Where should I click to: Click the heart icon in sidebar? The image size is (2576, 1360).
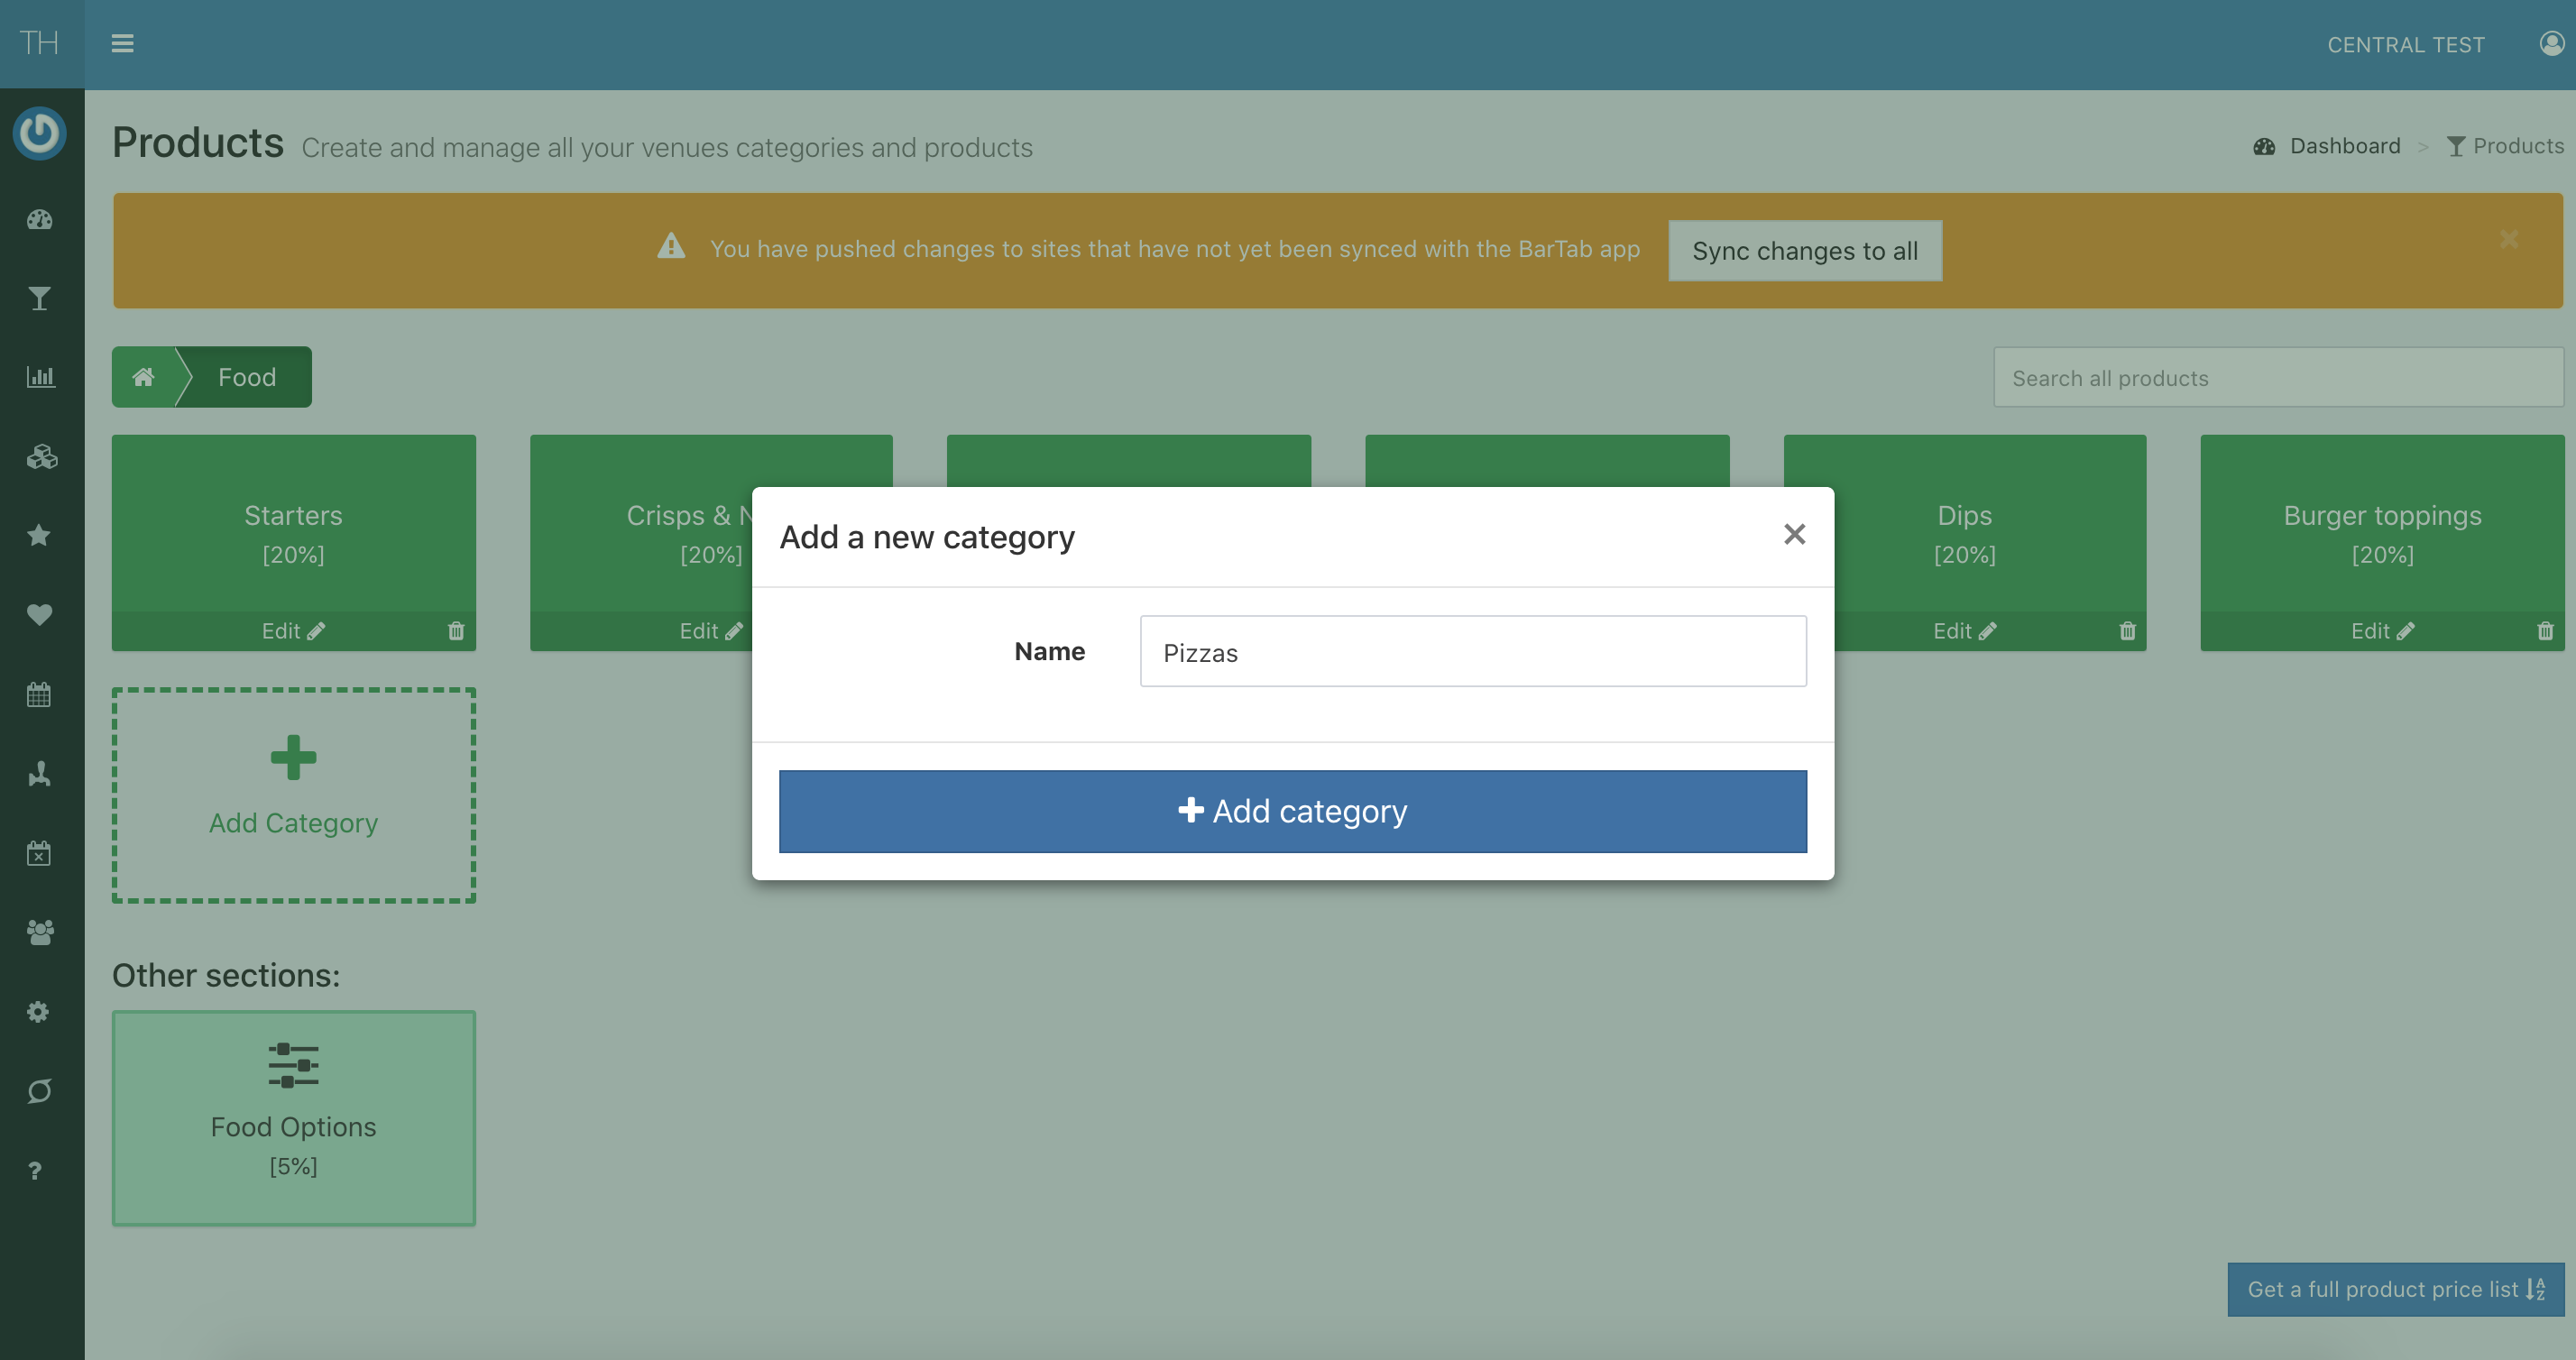(x=39, y=614)
